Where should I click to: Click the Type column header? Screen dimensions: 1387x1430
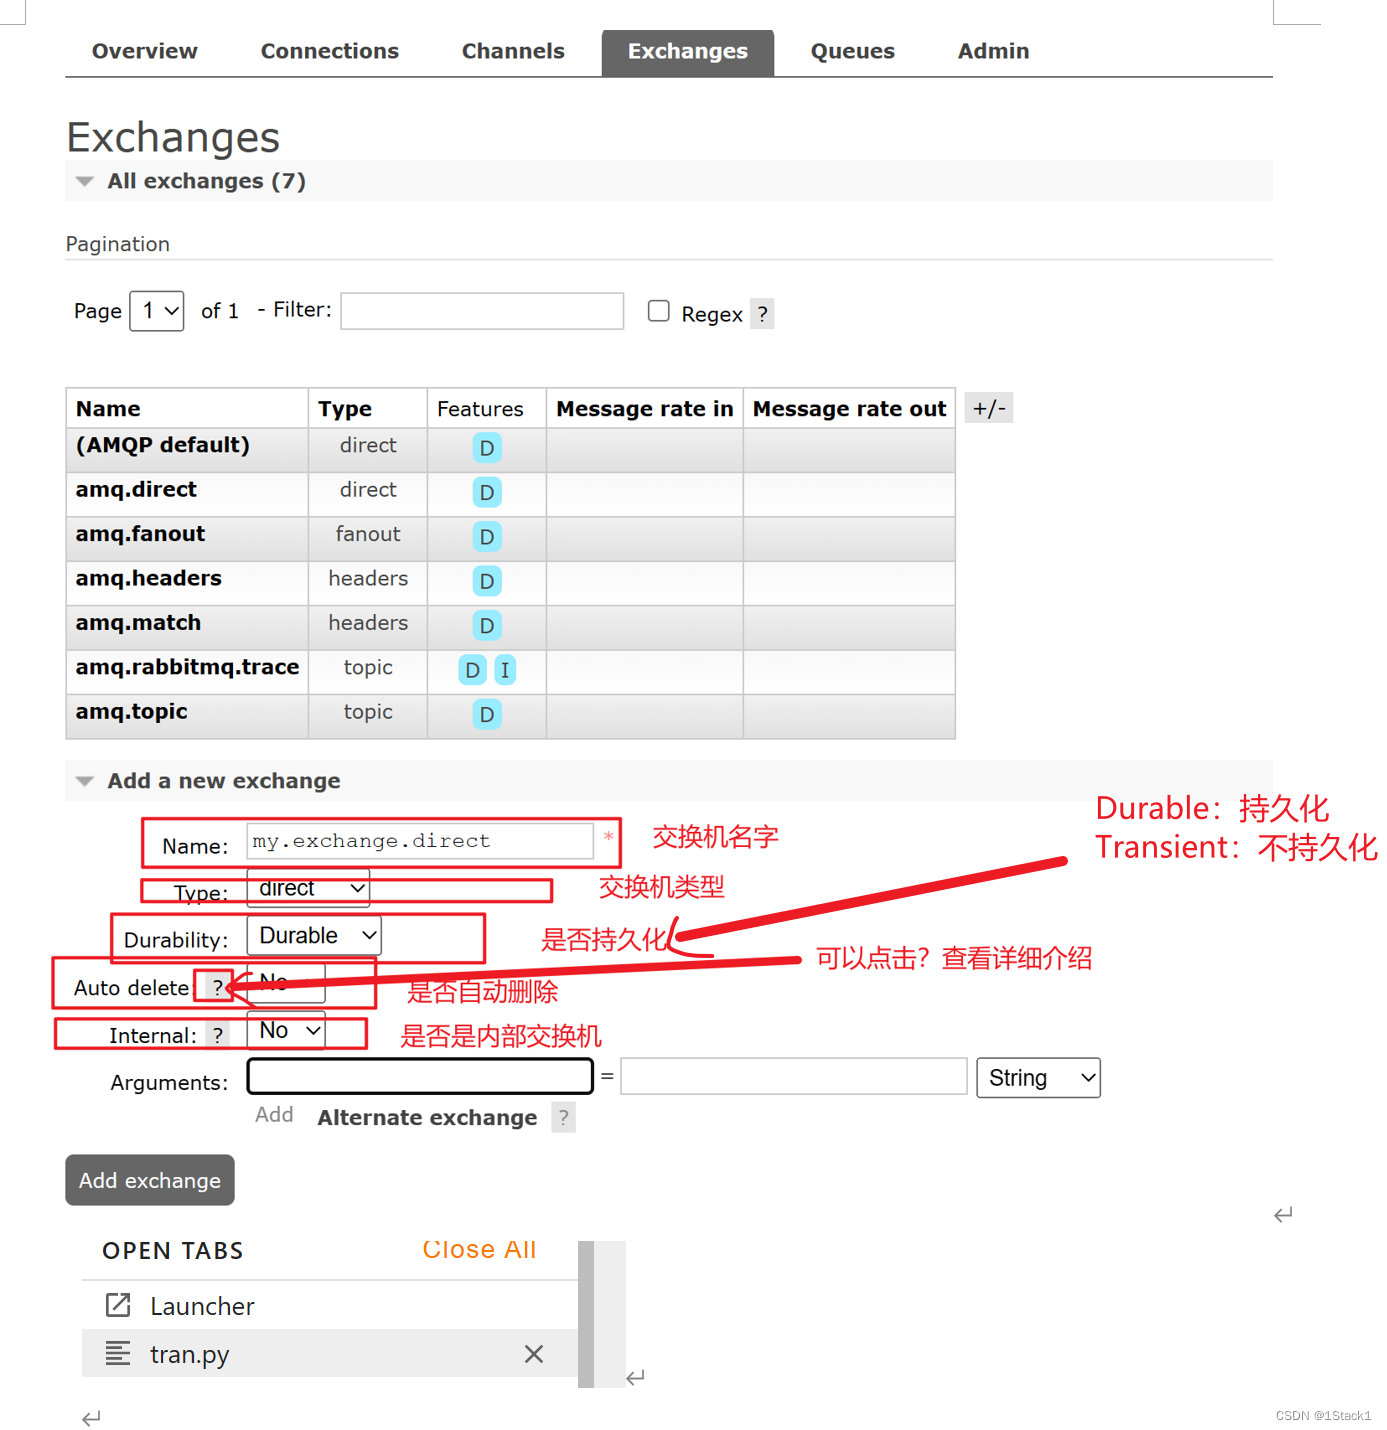click(345, 409)
